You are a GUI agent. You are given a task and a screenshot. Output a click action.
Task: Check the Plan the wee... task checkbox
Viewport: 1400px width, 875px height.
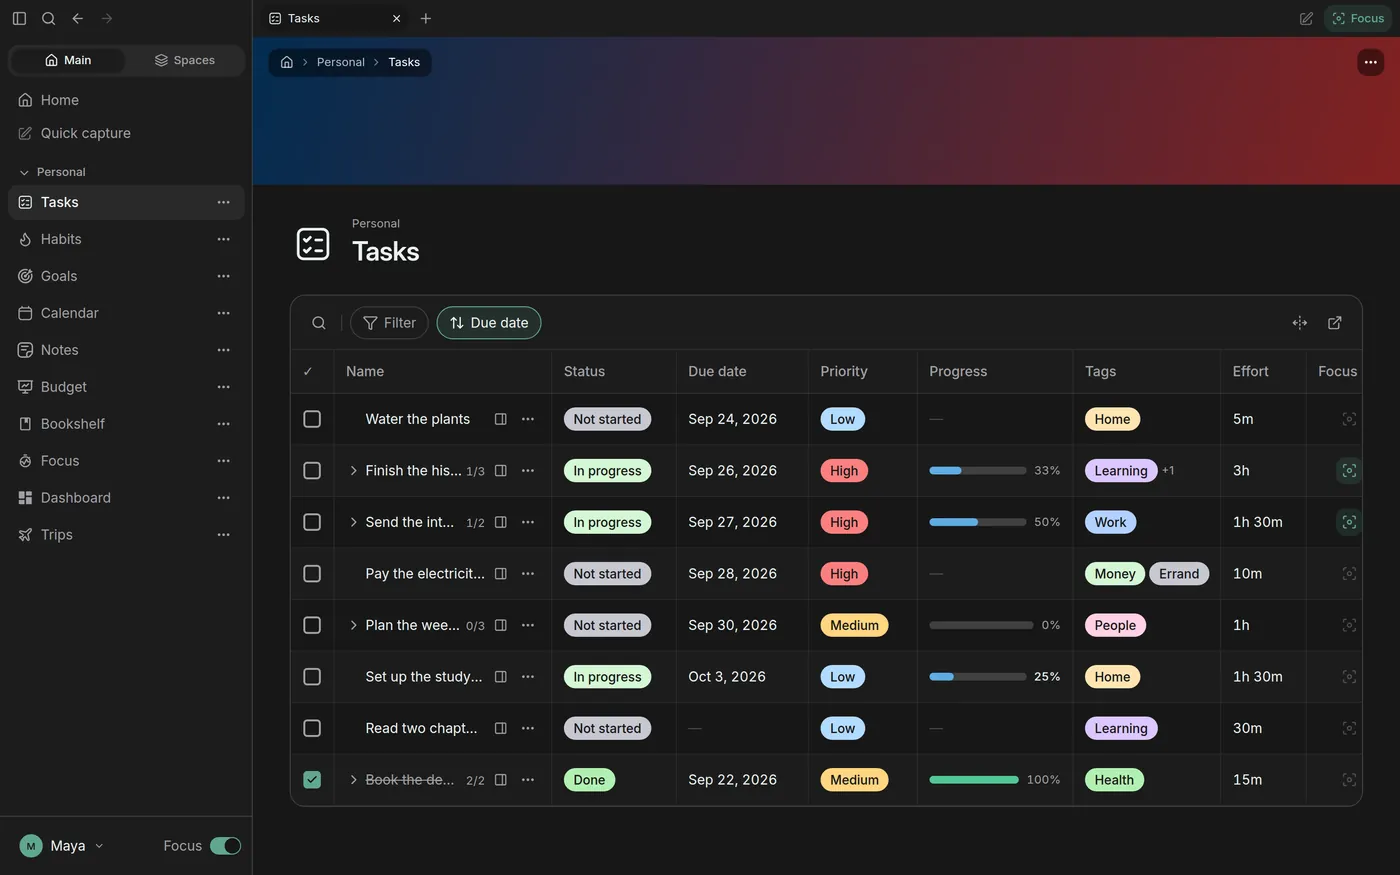click(x=312, y=625)
